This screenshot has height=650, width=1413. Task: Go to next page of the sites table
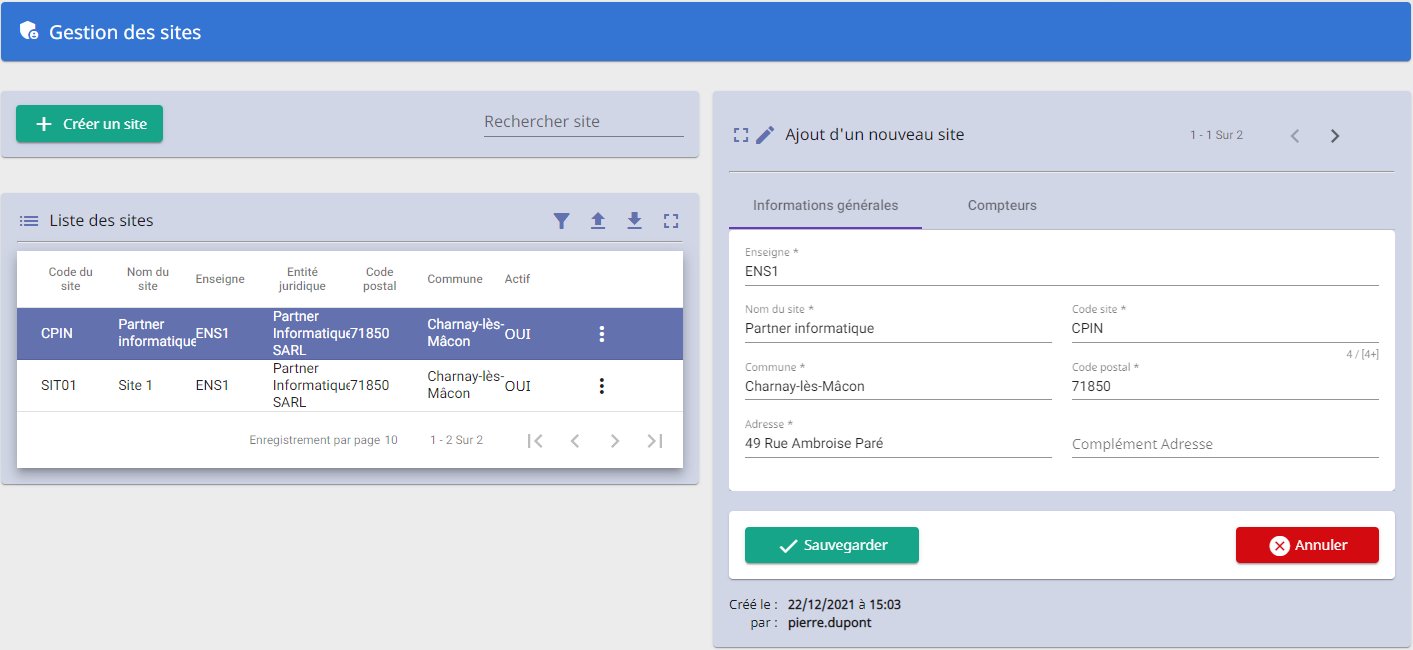coord(615,441)
